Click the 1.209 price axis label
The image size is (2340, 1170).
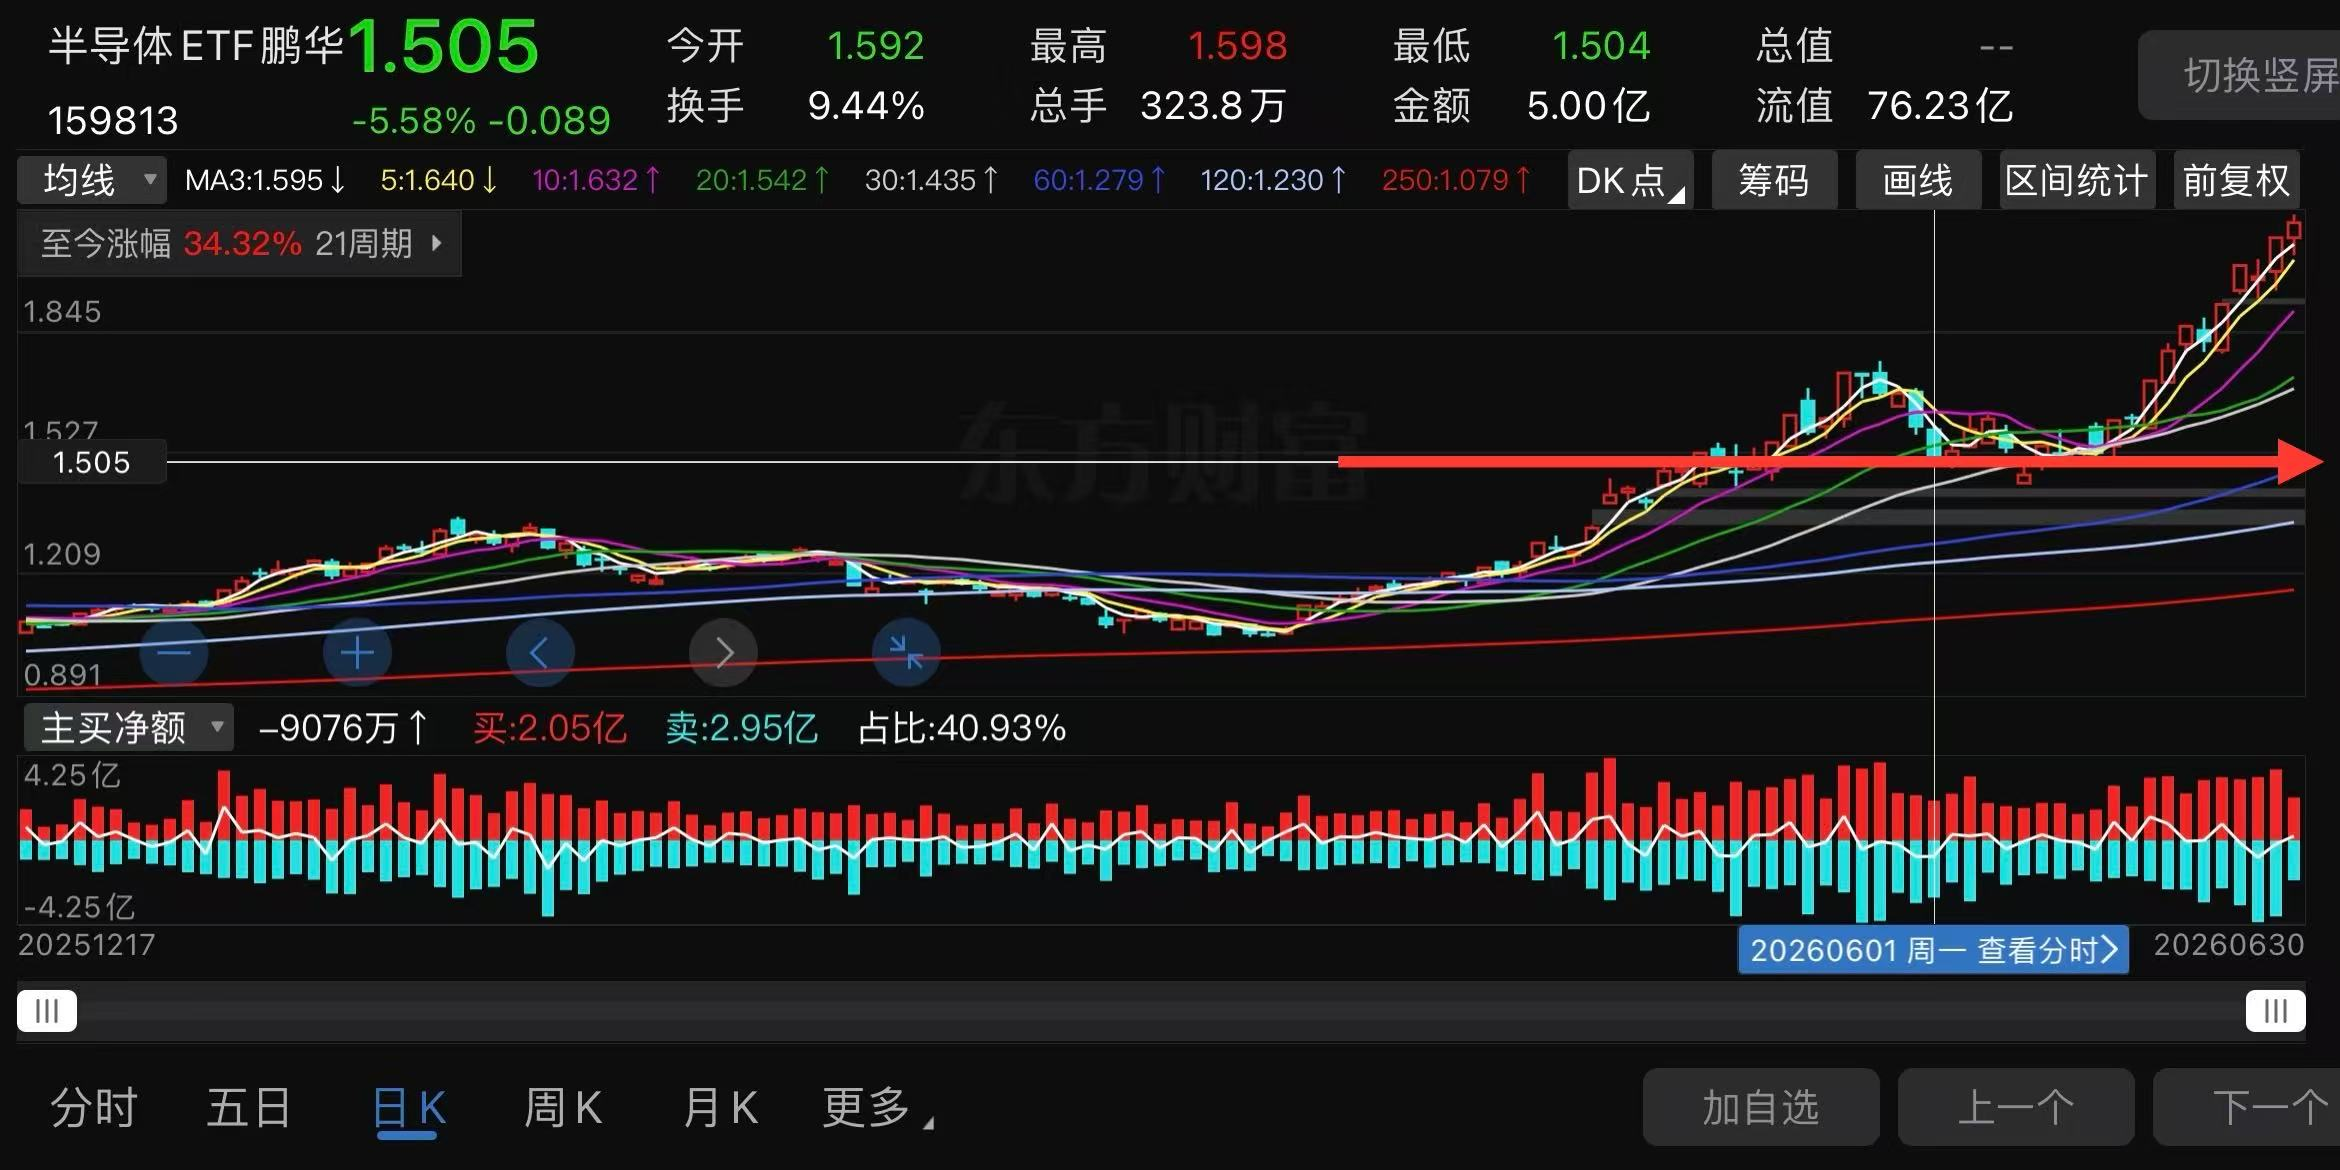tap(62, 554)
